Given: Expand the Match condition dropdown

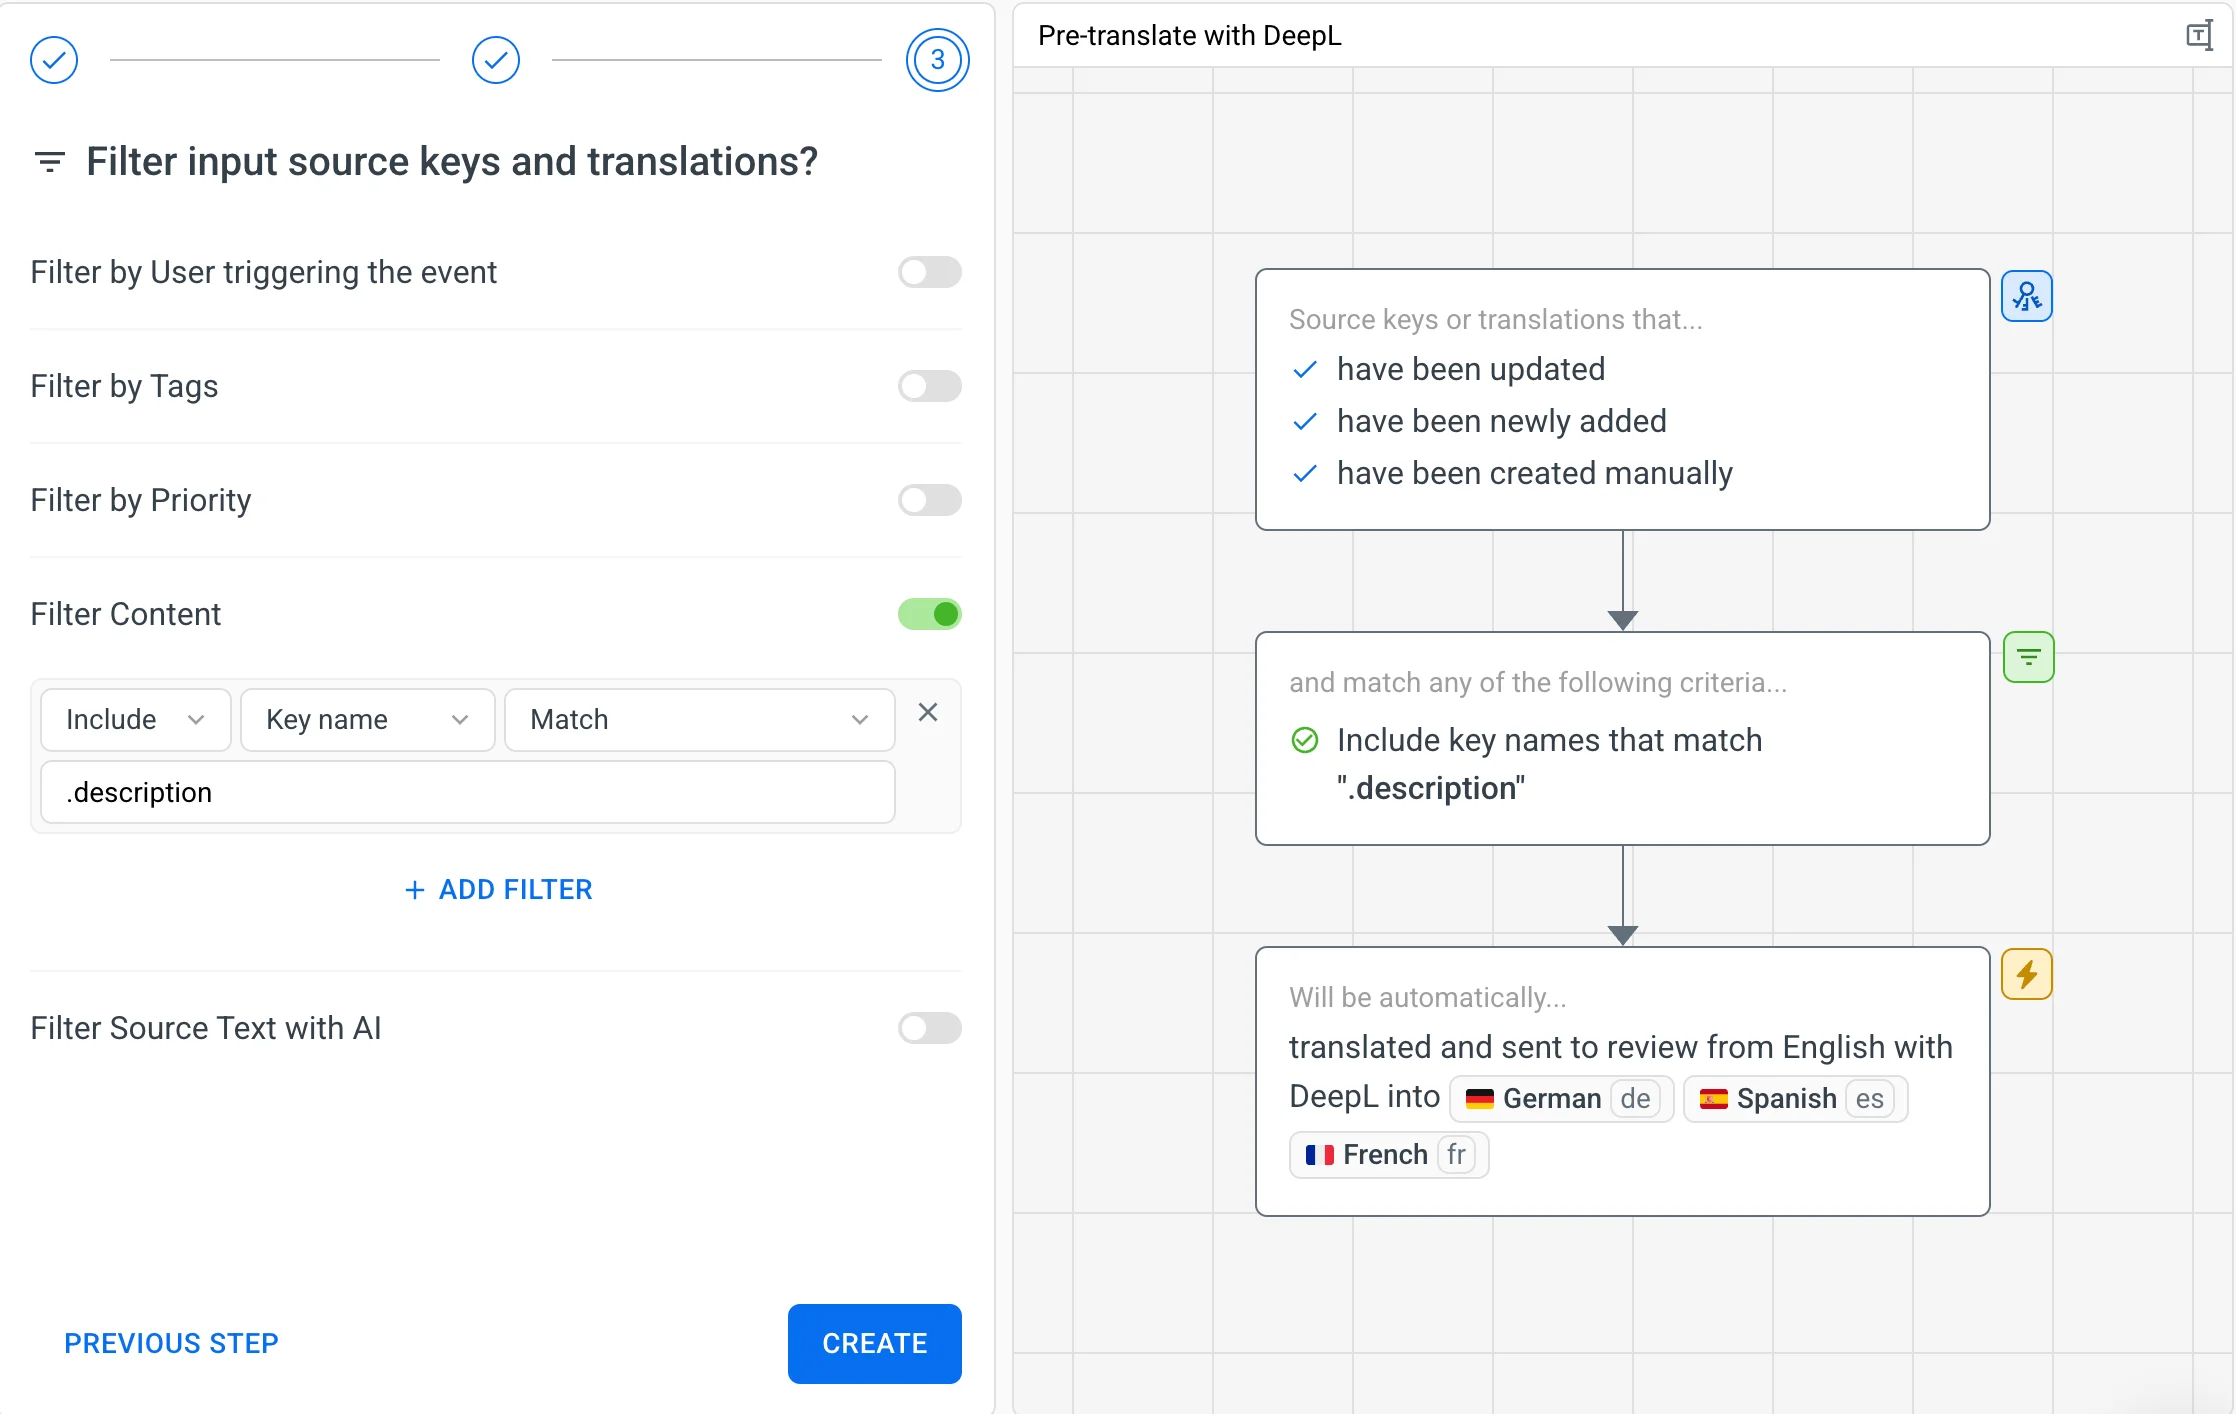Looking at the screenshot, I should pos(698,720).
